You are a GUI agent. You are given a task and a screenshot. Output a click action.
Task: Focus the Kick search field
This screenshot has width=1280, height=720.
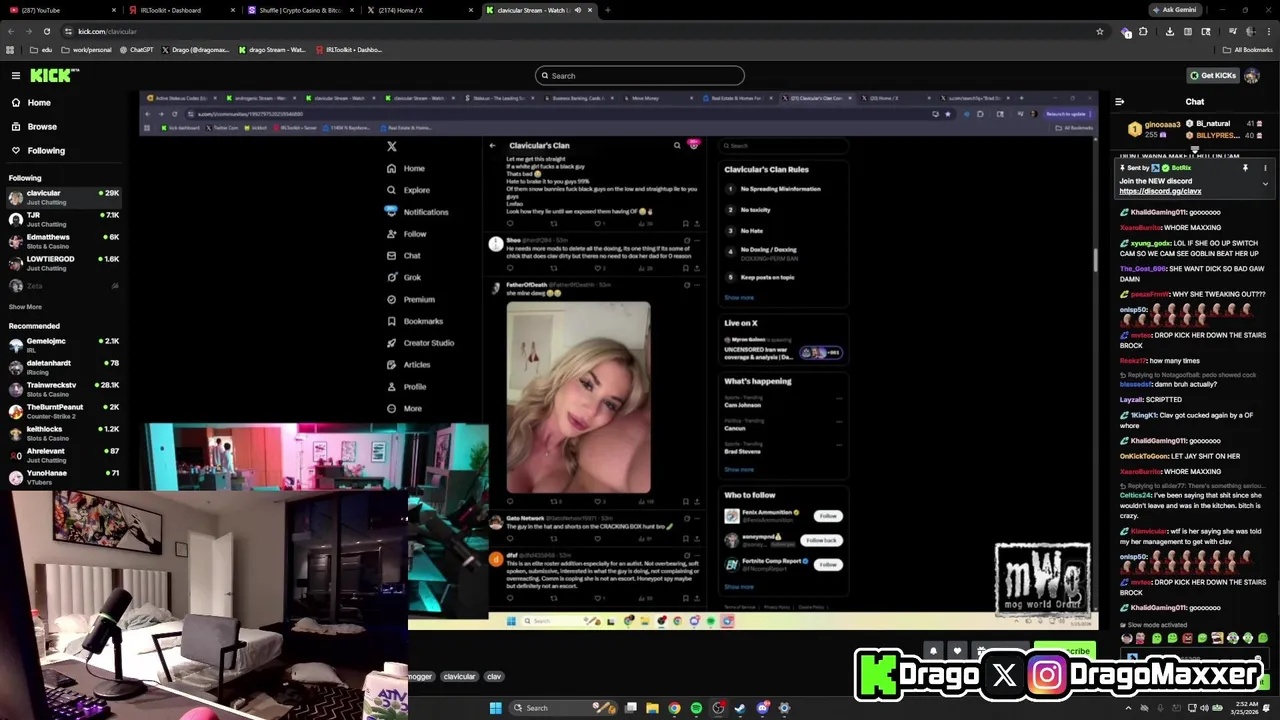pos(640,76)
